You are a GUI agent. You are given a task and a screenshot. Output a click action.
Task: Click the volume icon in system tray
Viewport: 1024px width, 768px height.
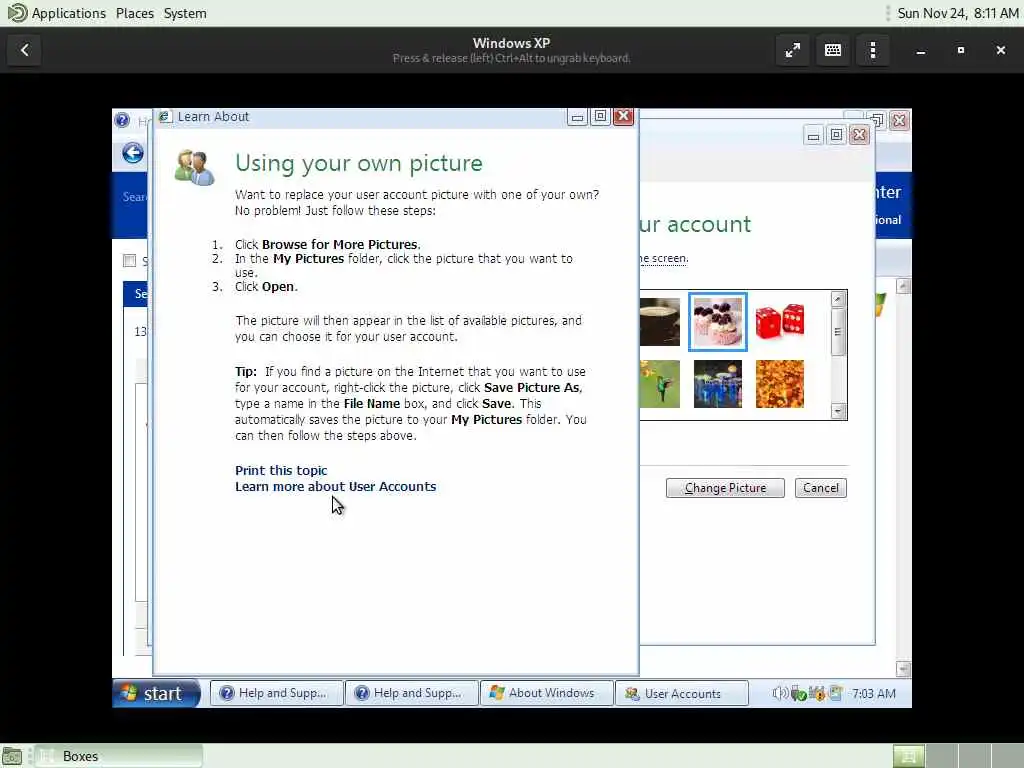pyautogui.click(x=779, y=694)
